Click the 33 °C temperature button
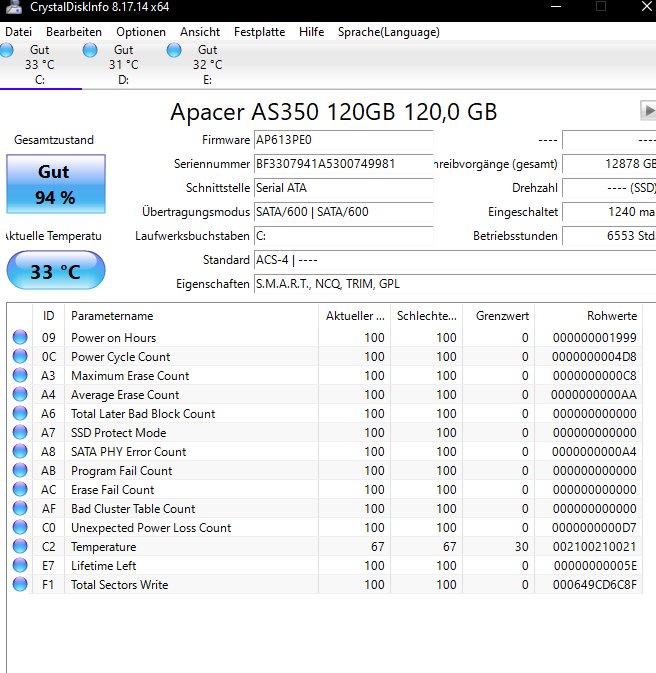The height and width of the screenshot is (673, 656). (56, 271)
